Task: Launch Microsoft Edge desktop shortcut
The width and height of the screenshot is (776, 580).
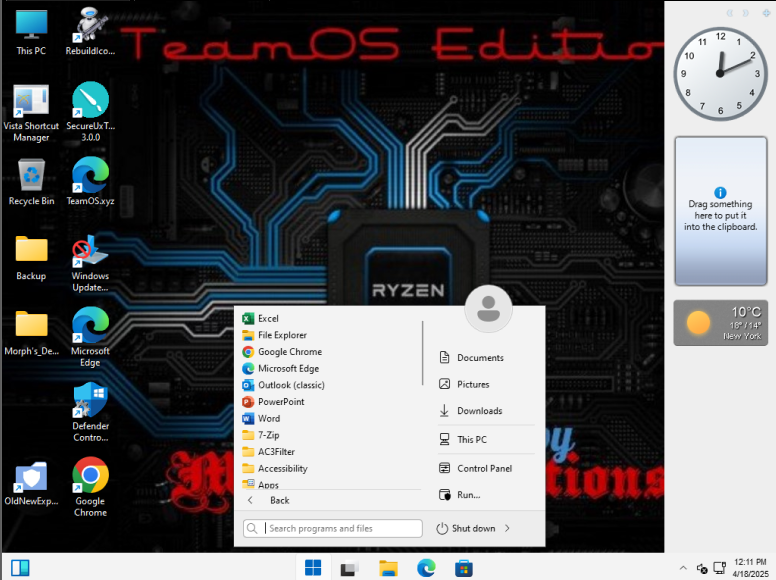Action: (x=90, y=338)
